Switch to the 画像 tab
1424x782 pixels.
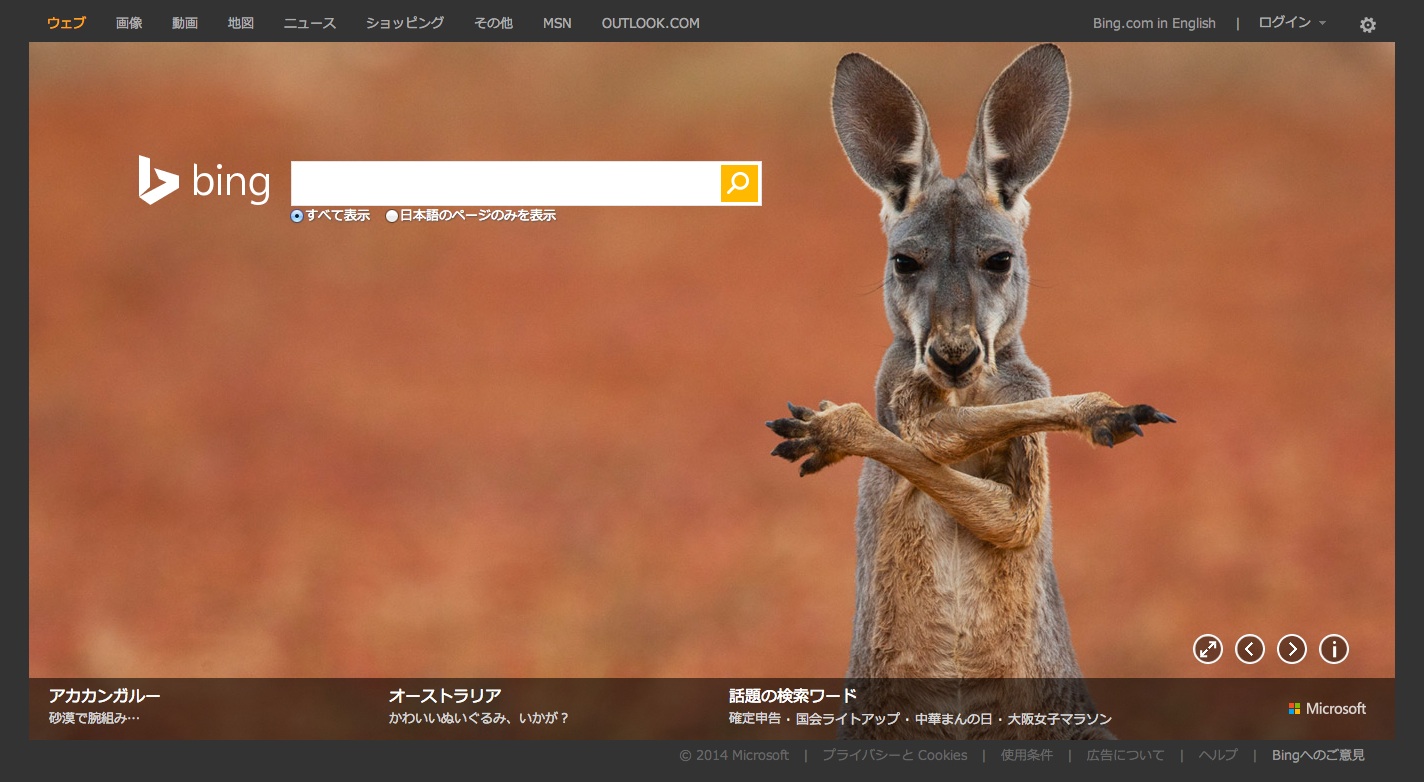(x=129, y=23)
